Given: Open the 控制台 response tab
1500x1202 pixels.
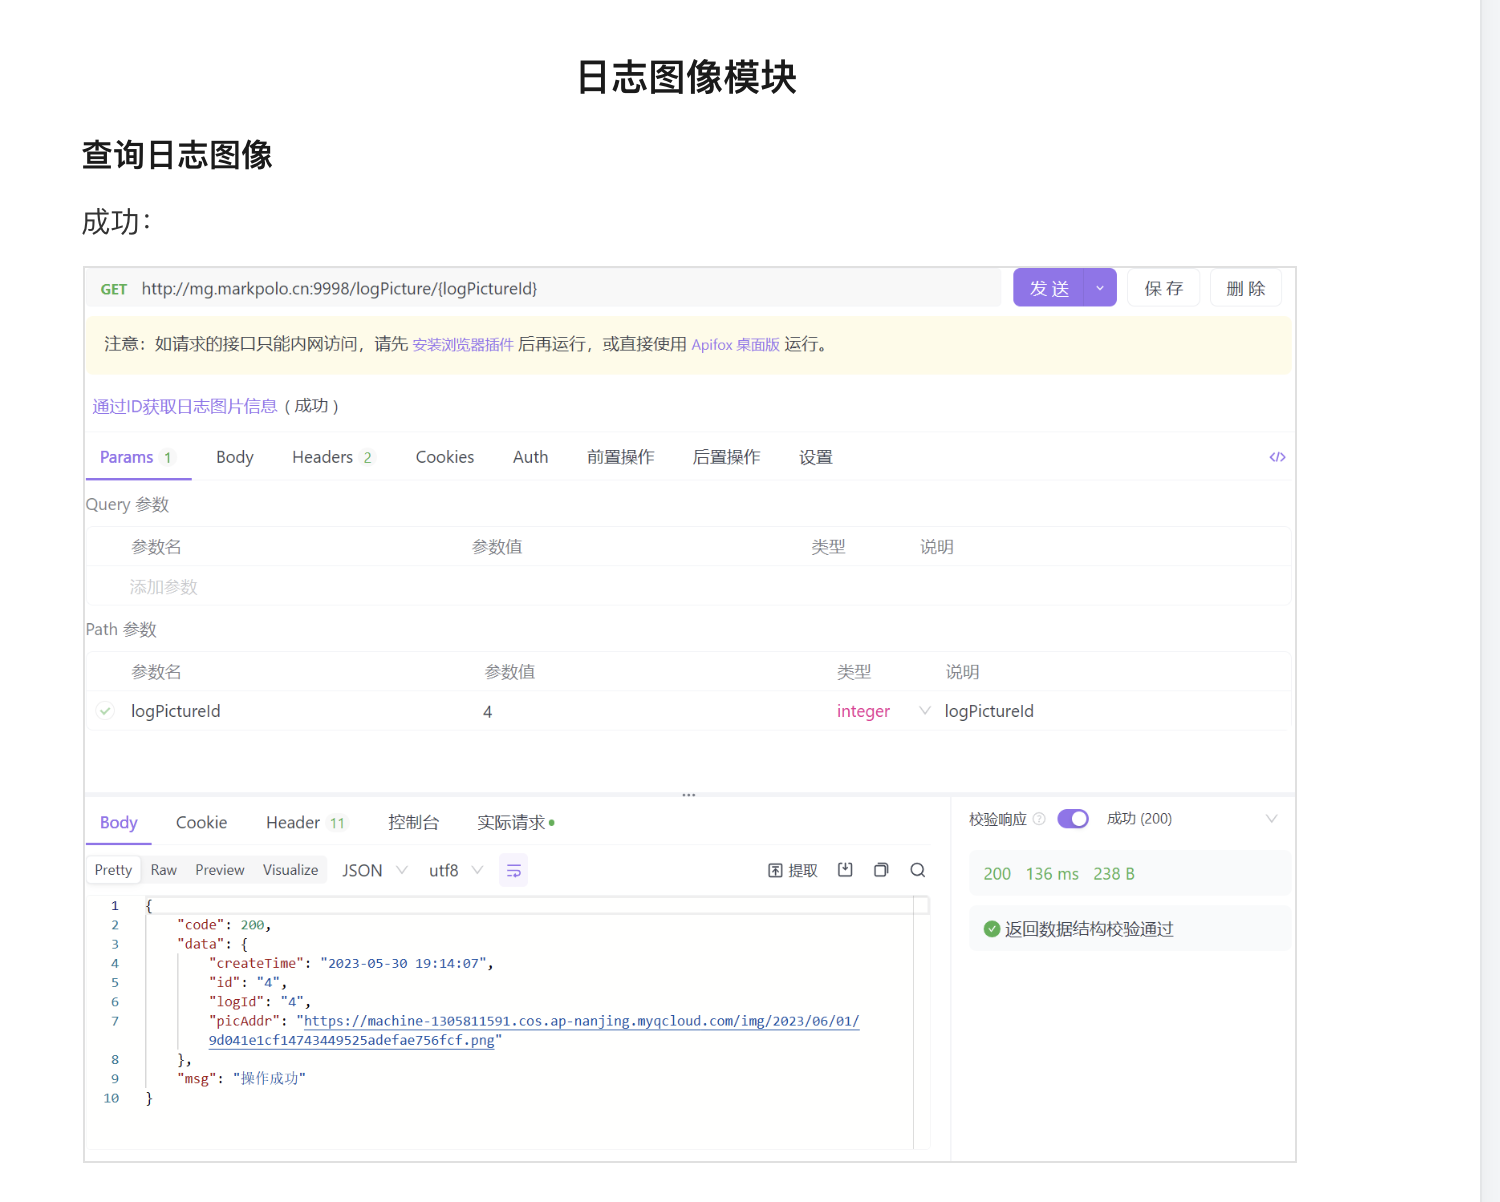Looking at the screenshot, I should click(413, 822).
